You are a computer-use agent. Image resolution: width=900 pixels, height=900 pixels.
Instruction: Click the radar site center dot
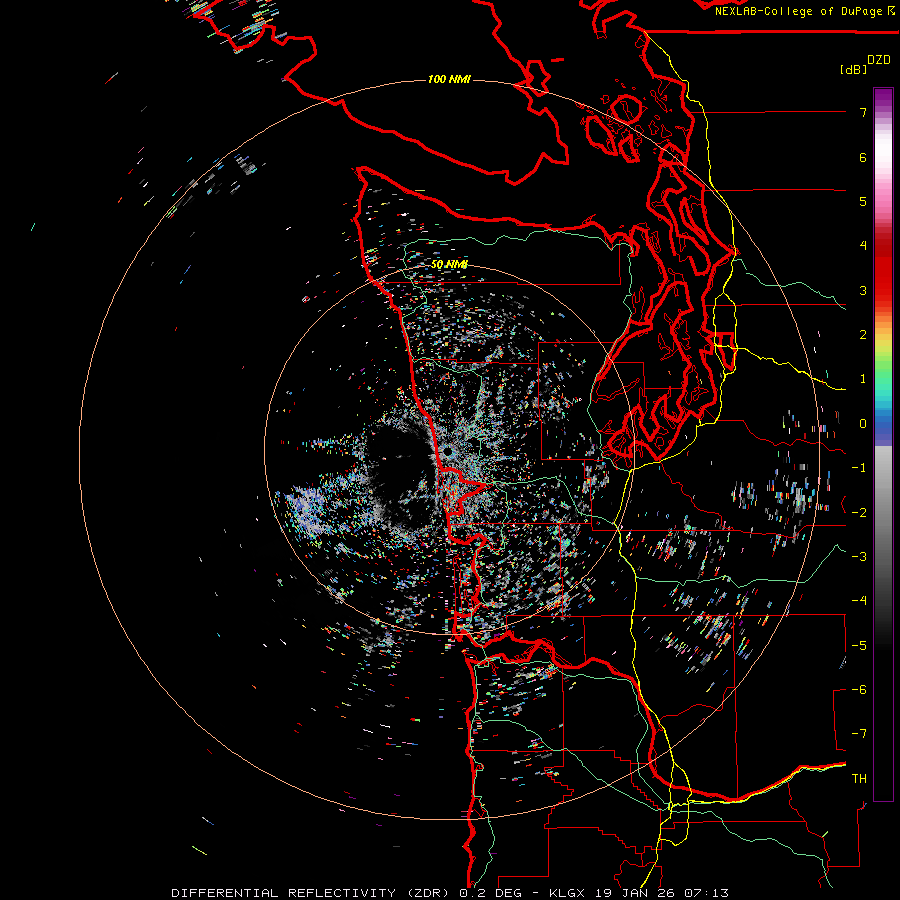click(x=448, y=452)
